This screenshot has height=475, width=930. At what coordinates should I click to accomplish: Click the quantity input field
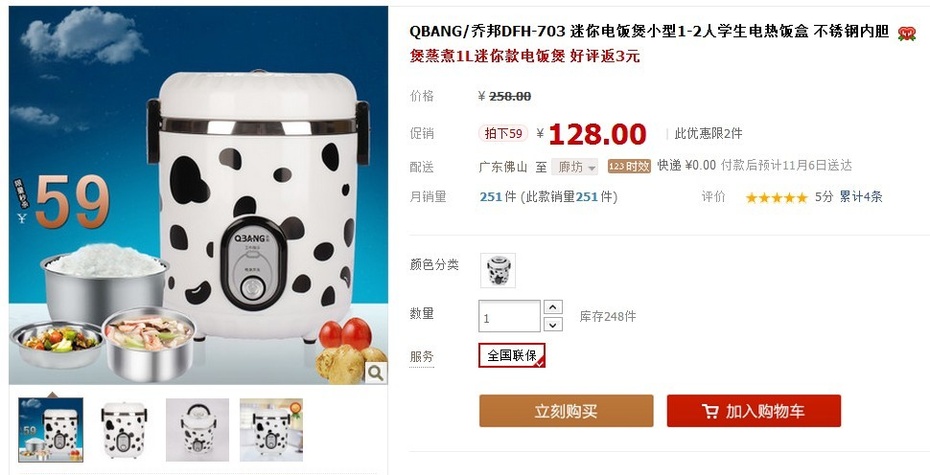(x=509, y=316)
